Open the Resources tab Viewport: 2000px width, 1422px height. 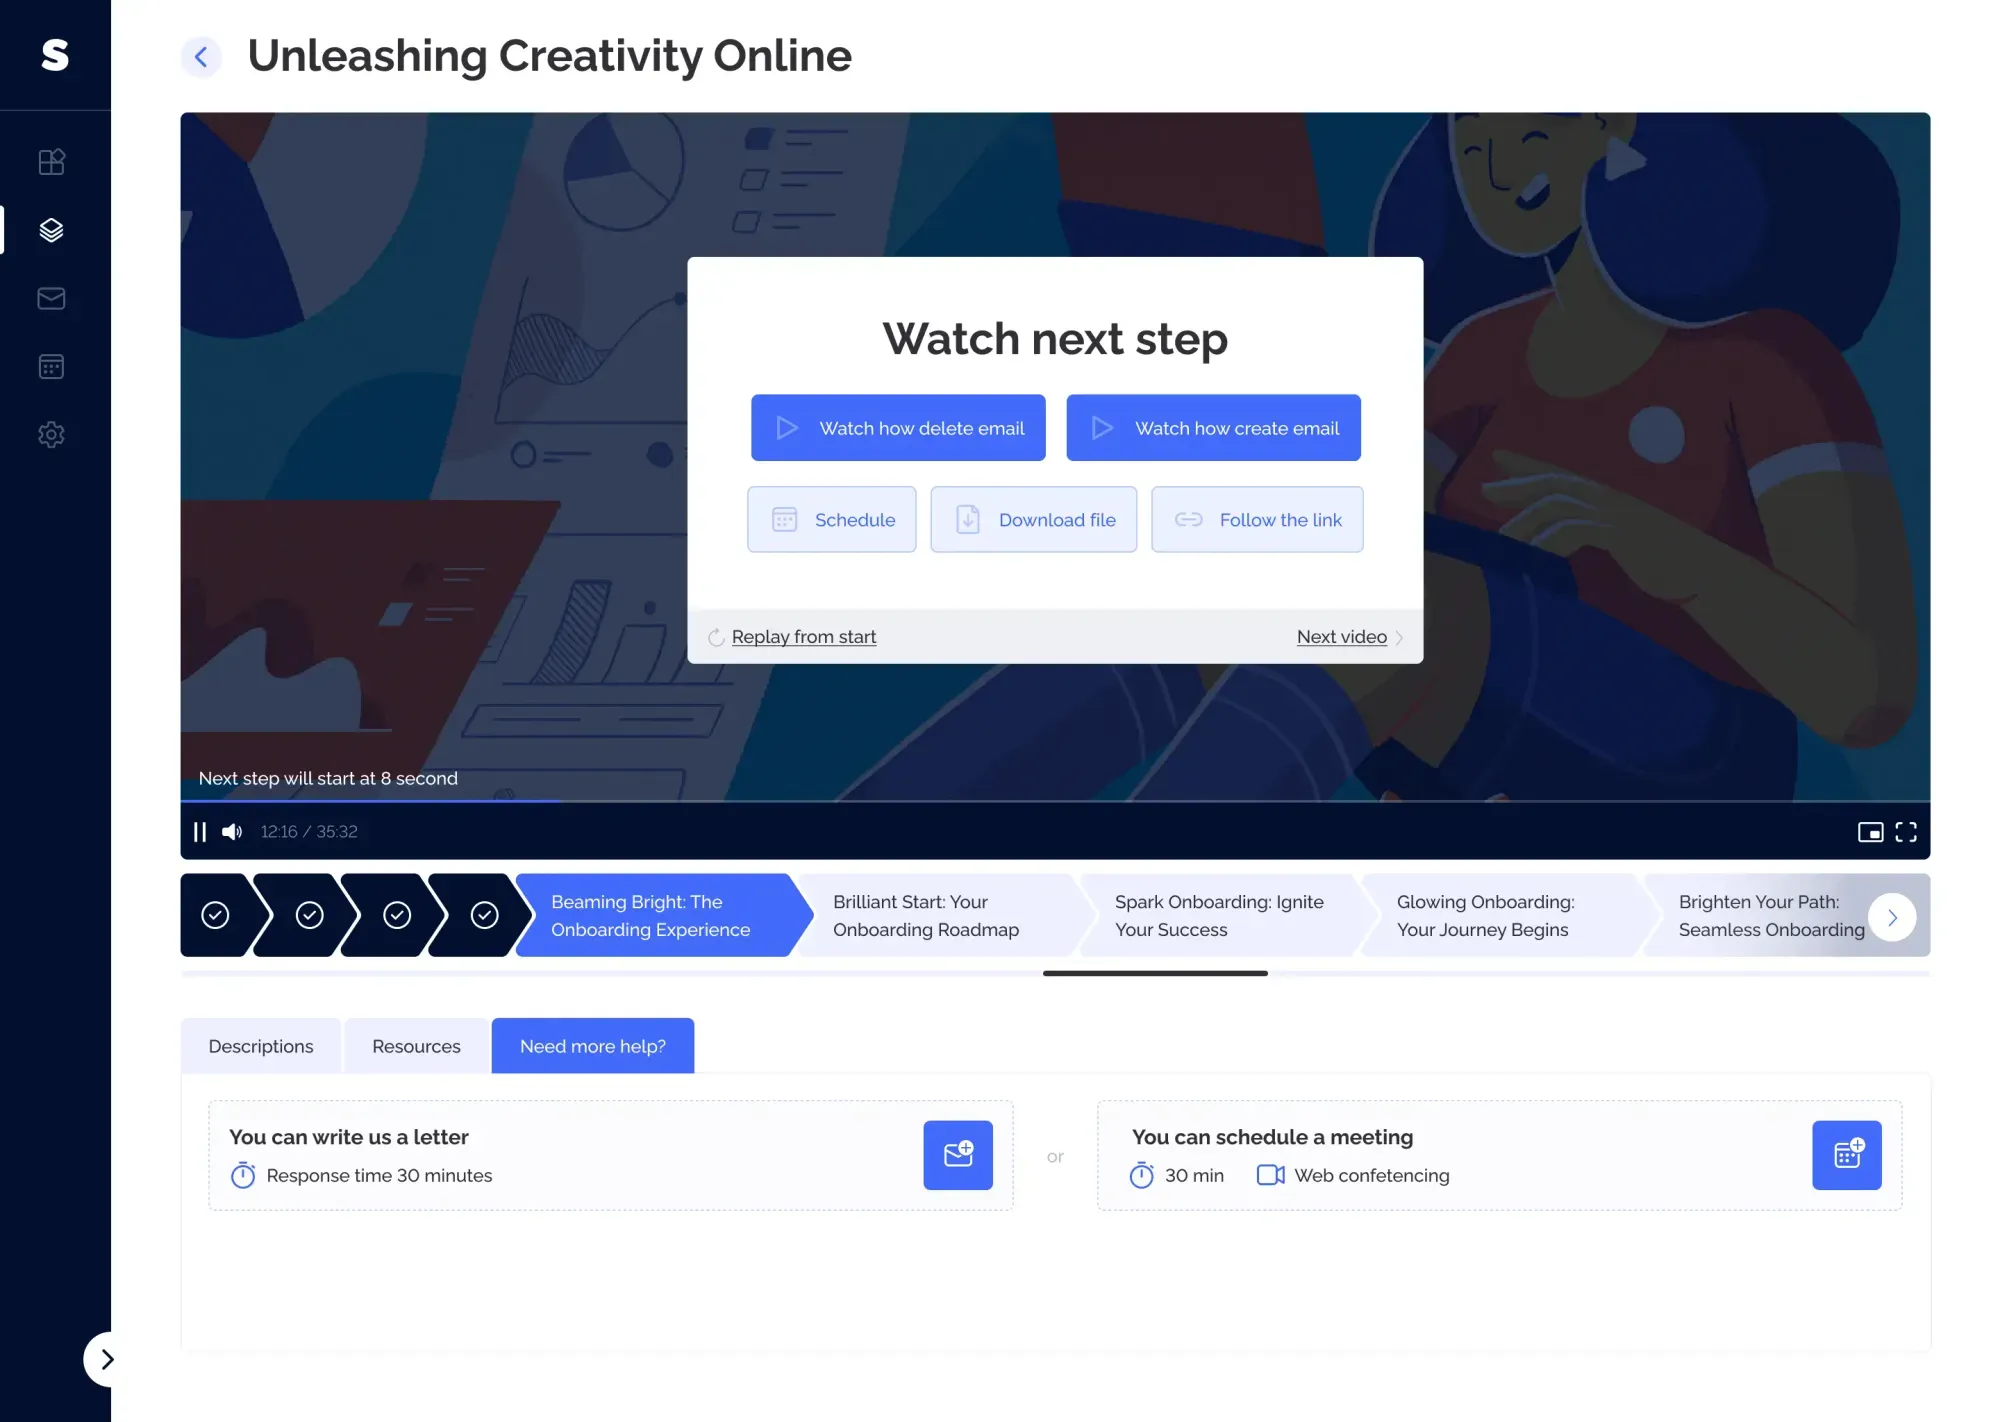coord(415,1045)
